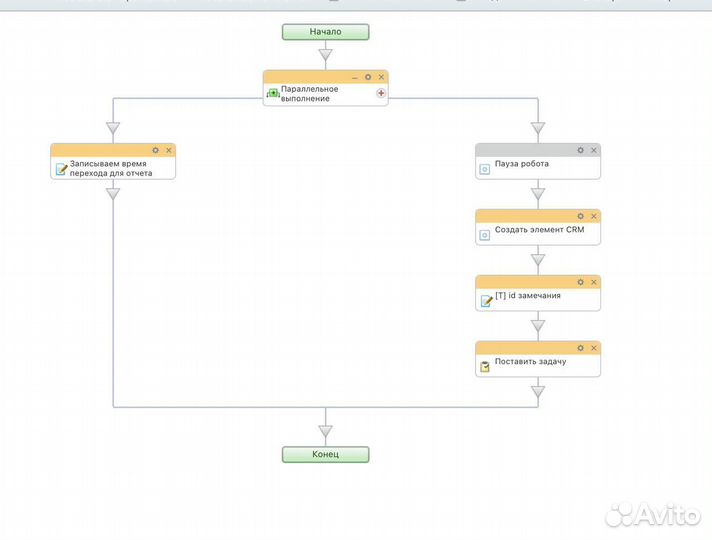
Task: Delete the Параллельное выполнение block
Action: [381, 77]
